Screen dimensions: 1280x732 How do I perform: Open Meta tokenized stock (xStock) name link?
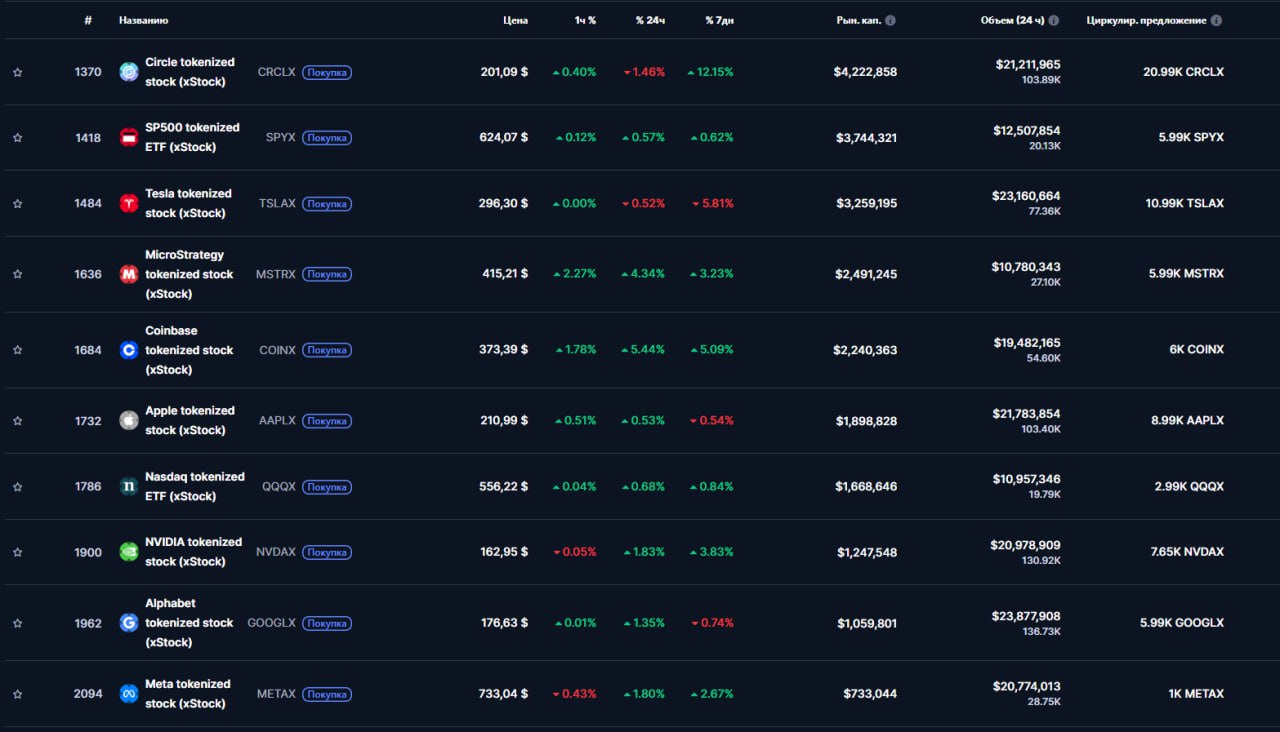(x=188, y=694)
